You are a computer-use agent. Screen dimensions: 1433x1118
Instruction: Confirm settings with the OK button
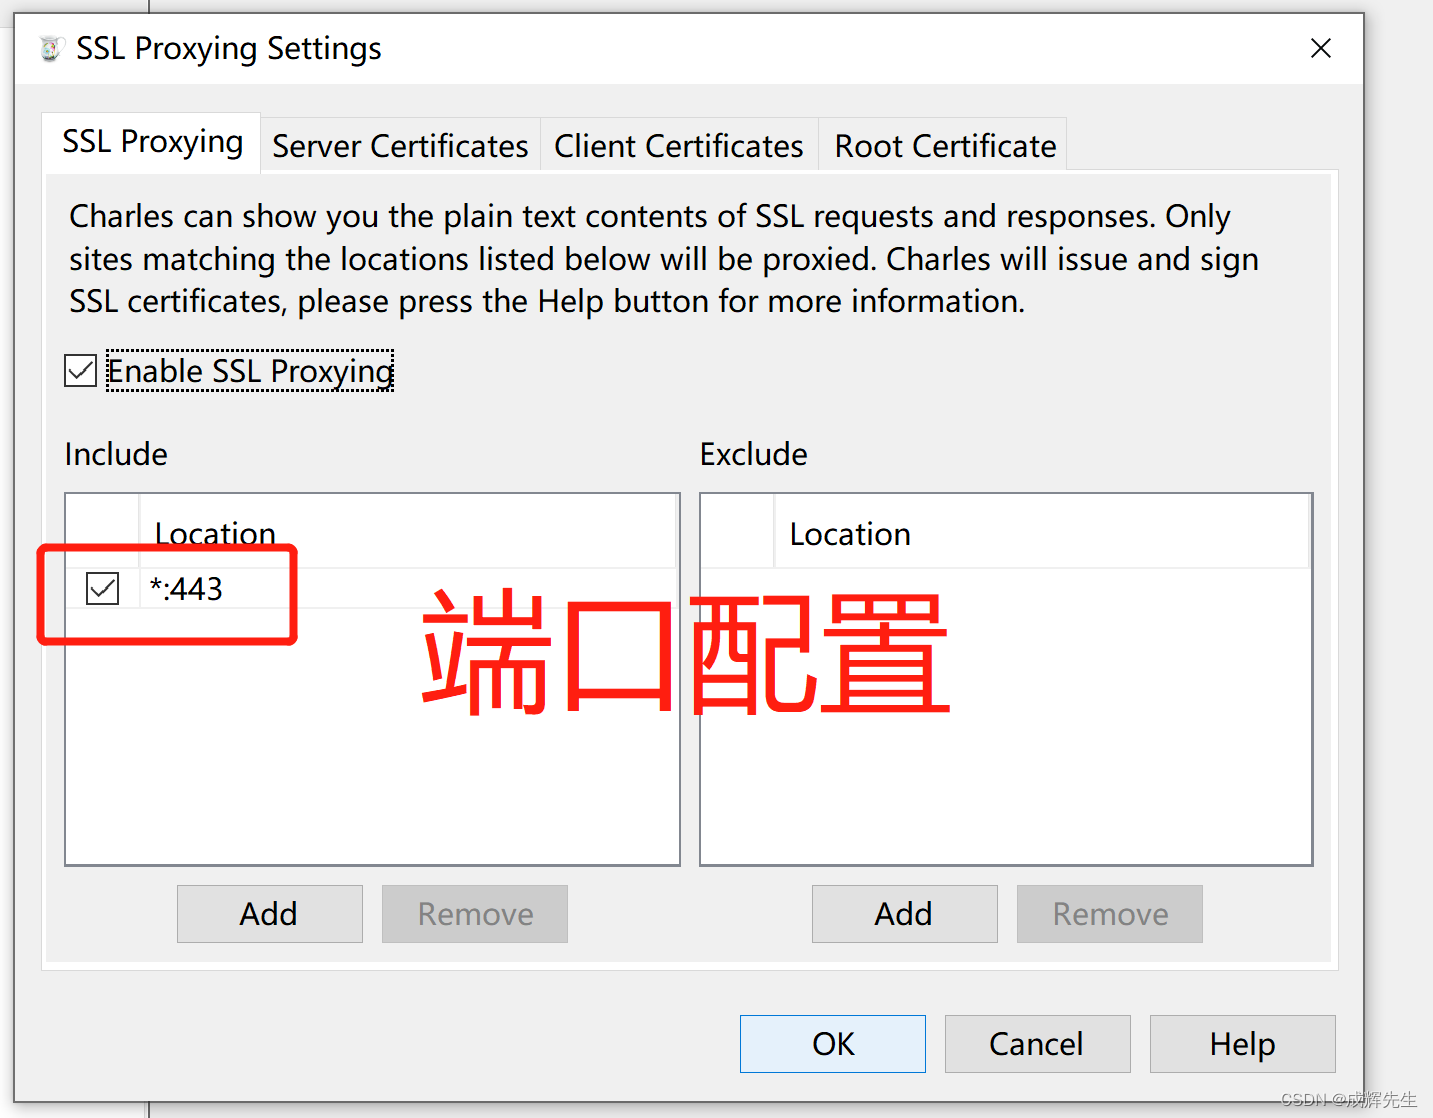833,1044
